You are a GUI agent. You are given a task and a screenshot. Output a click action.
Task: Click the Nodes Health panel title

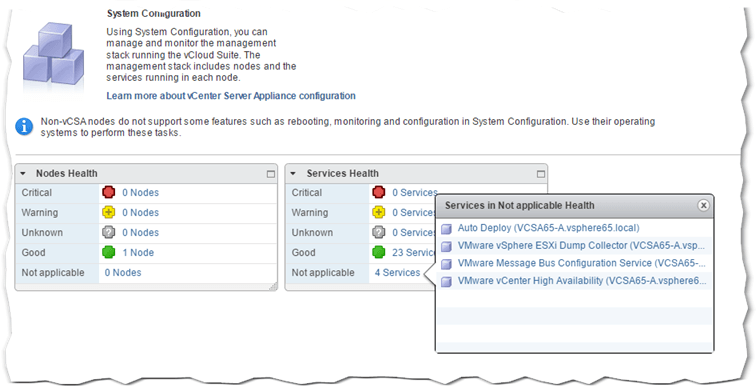pyautogui.click(x=67, y=174)
